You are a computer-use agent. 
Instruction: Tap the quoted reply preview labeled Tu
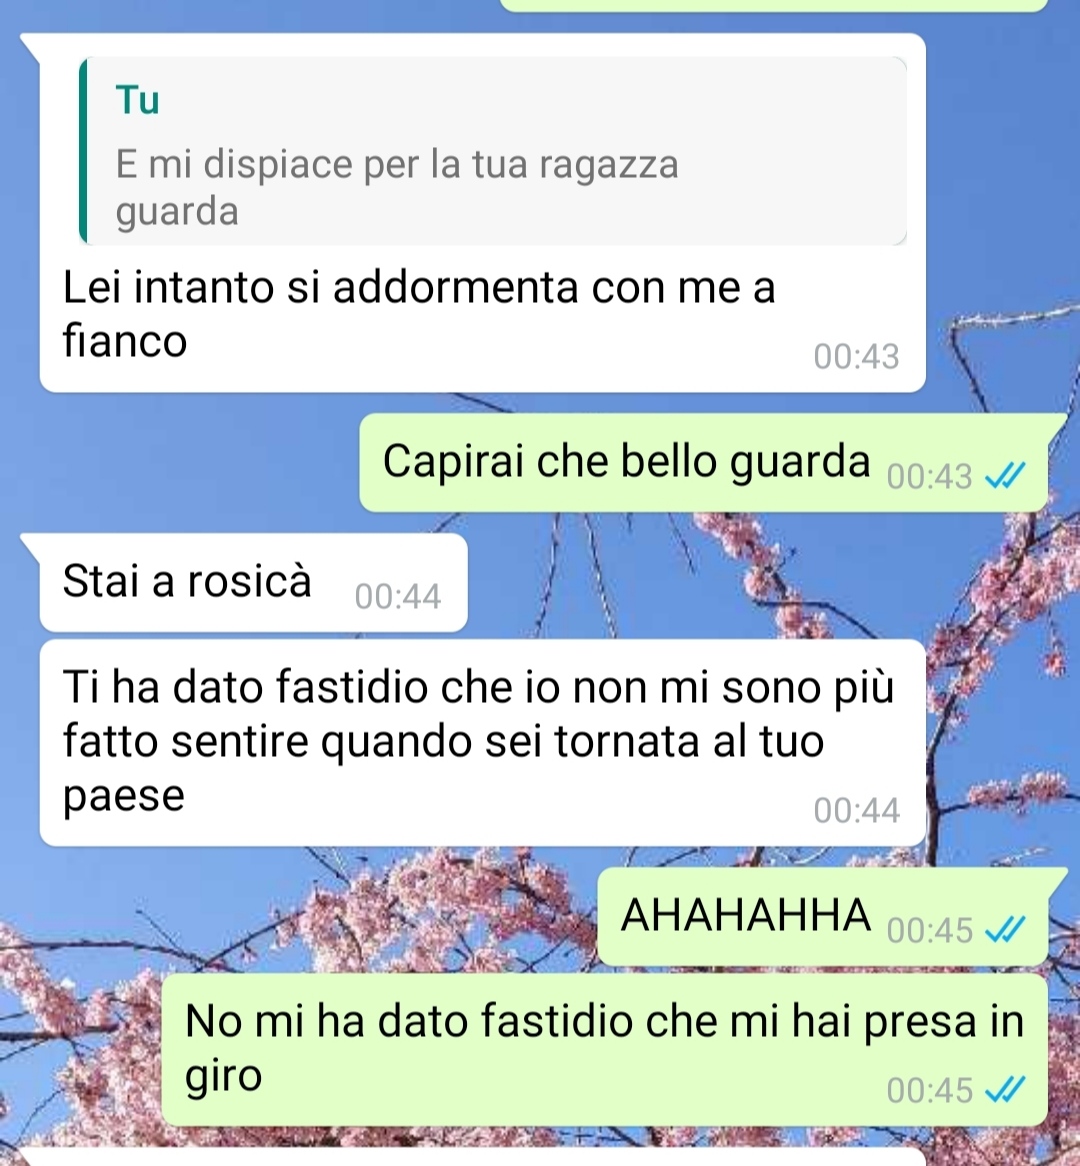click(x=493, y=151)
